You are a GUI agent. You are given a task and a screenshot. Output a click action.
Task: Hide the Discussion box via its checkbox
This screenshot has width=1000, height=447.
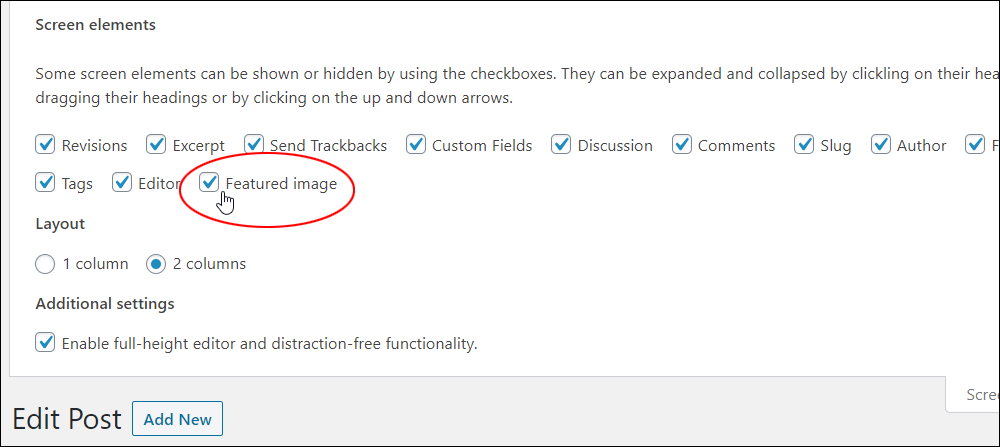[561, 145]
